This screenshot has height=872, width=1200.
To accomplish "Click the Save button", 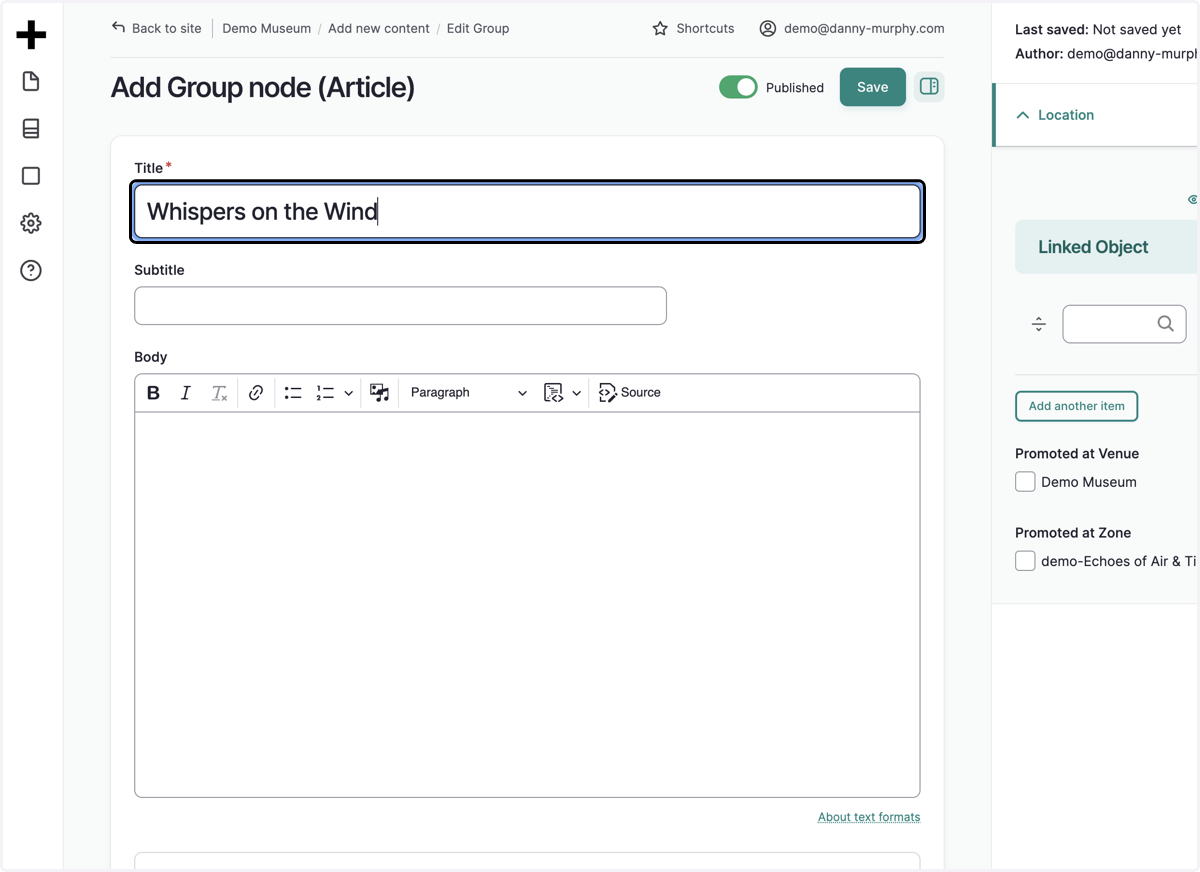I will (x=872, y=87).
